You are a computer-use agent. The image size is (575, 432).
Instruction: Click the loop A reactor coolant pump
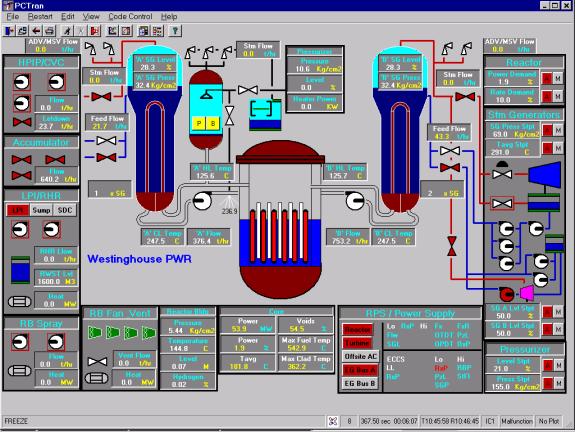202,201
